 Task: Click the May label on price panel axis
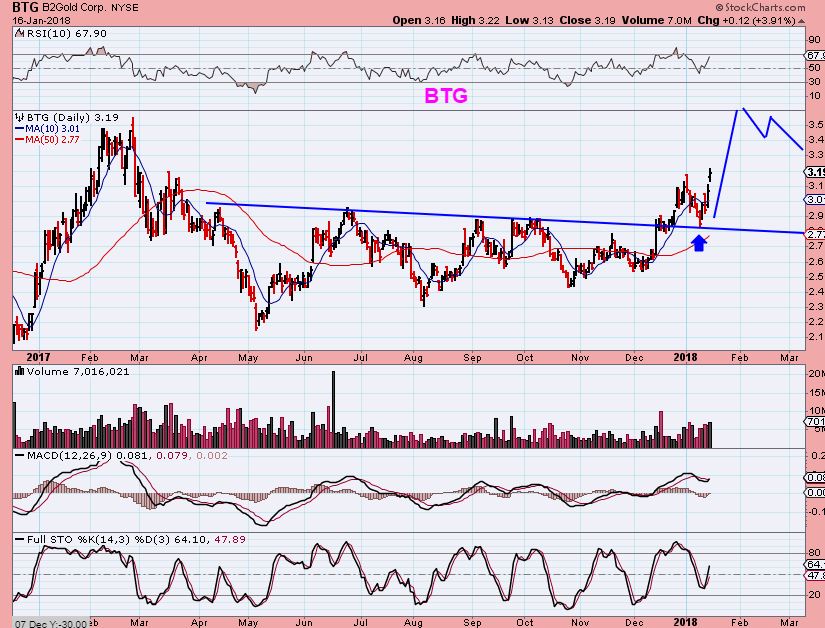(x=248, y=358)
